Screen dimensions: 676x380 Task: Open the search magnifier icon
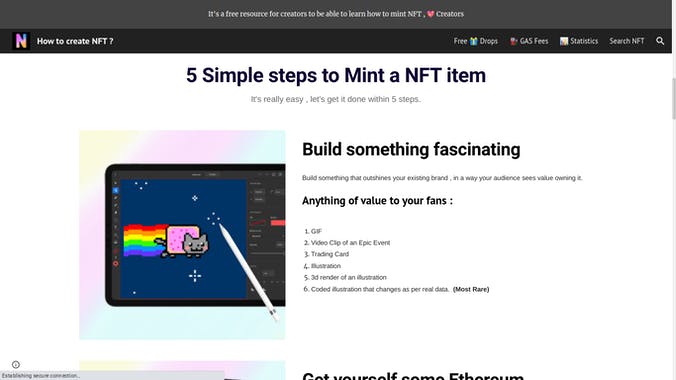(x=660, y=41)
